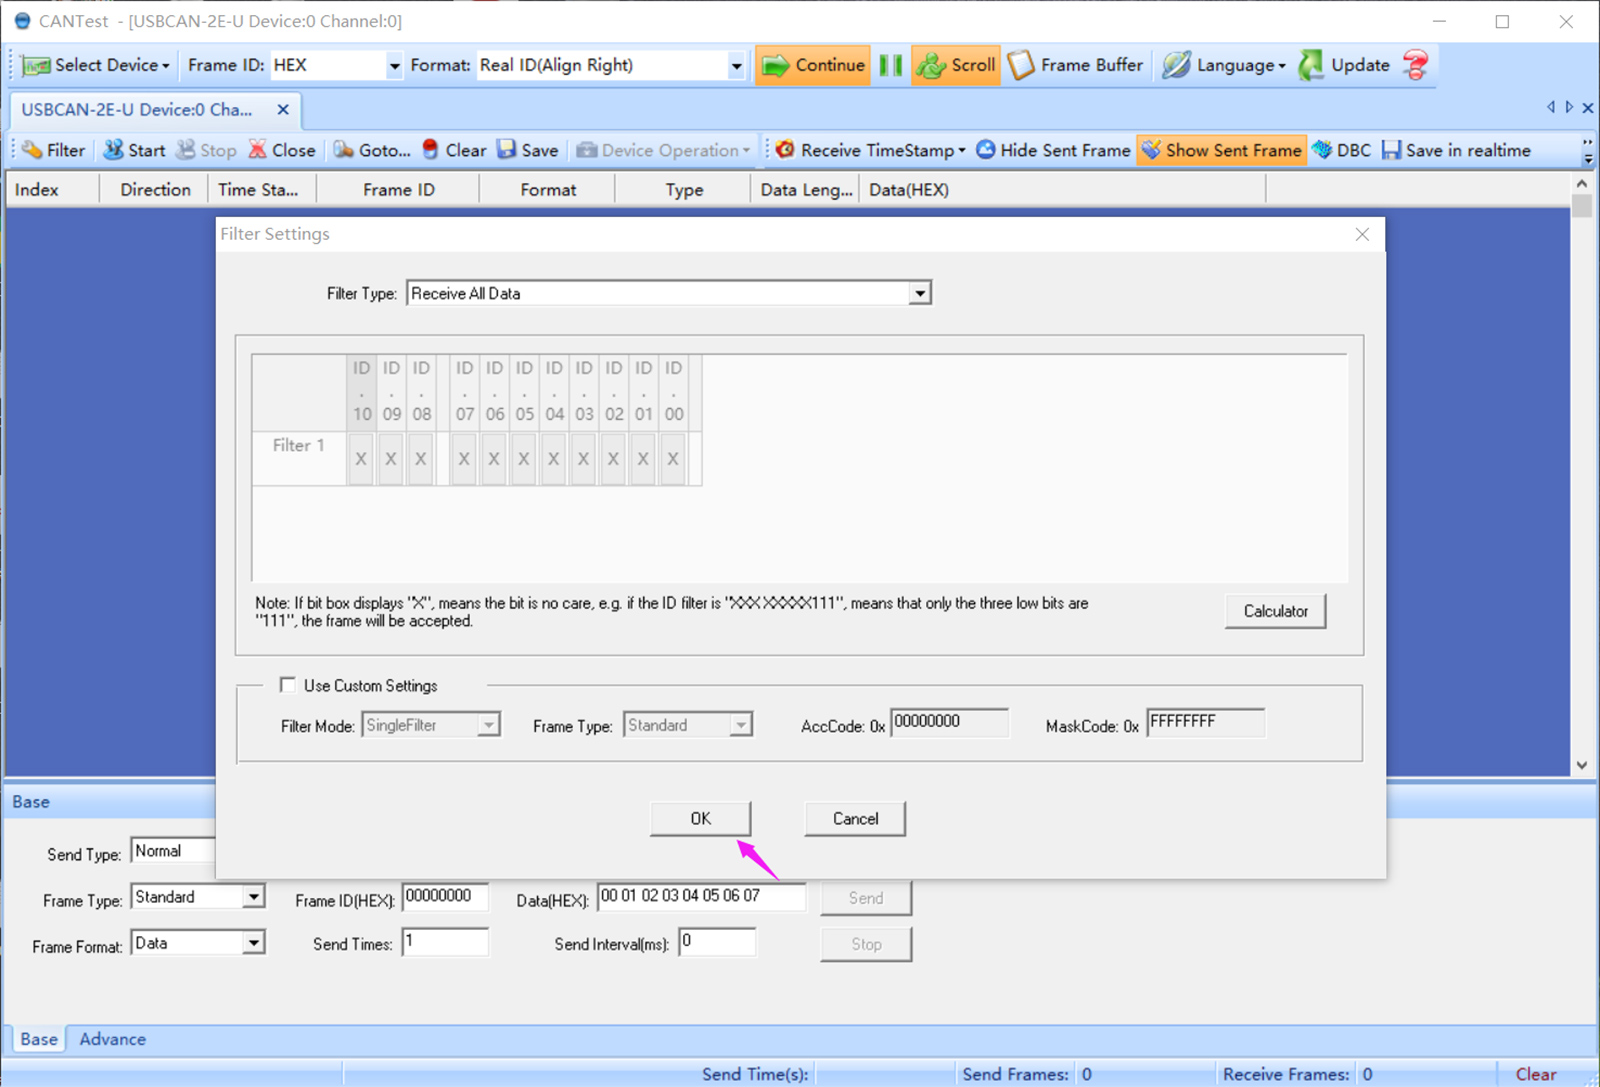1600x1087 pixels.
Task: Click the Update toolbar icon
Action: [x=1344, y=65]
